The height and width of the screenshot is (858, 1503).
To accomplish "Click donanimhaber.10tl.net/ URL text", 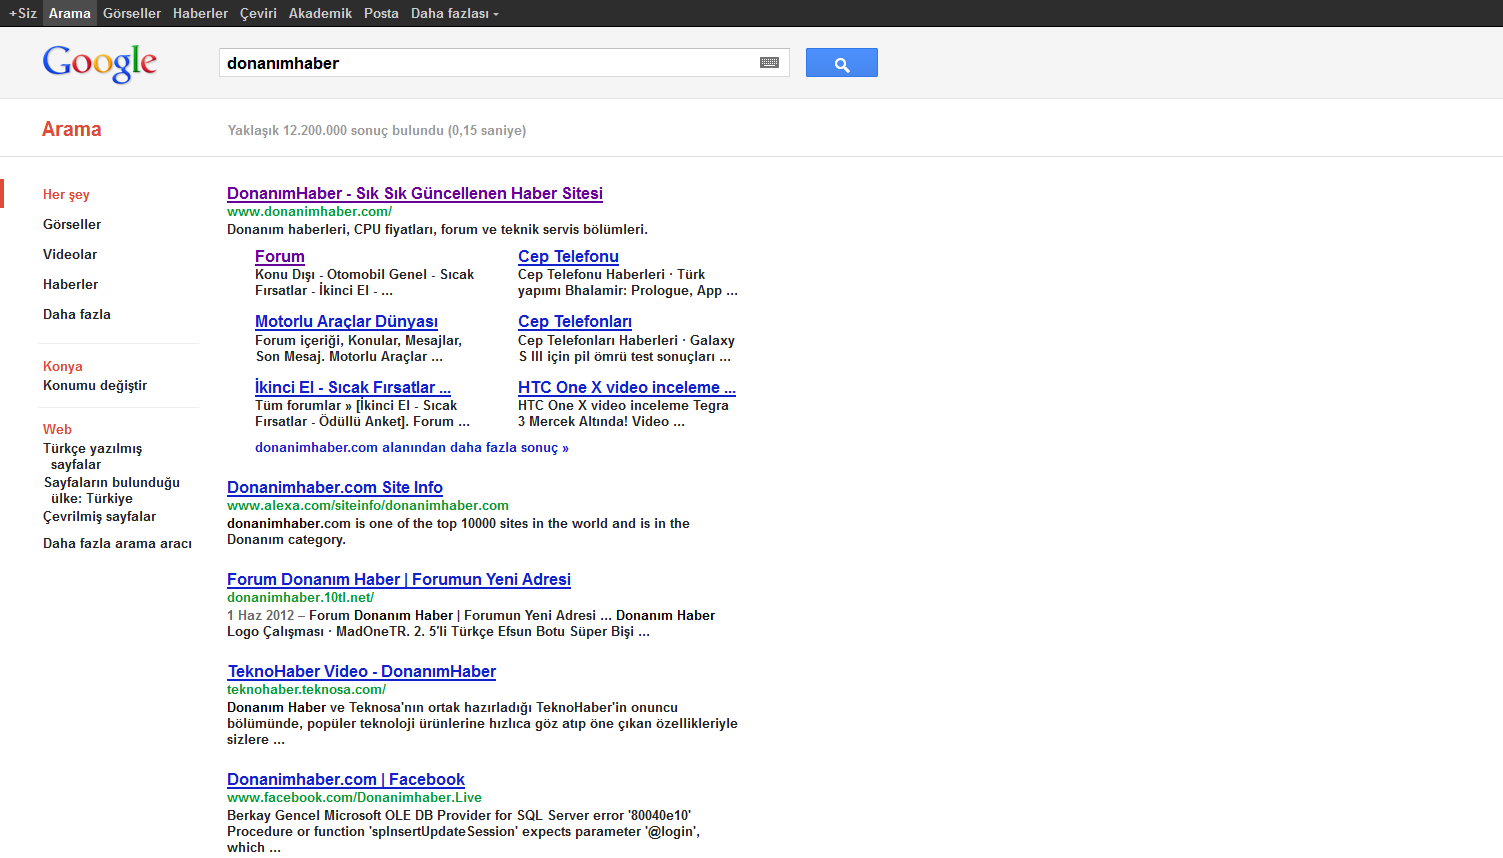I will pos(300,597).
